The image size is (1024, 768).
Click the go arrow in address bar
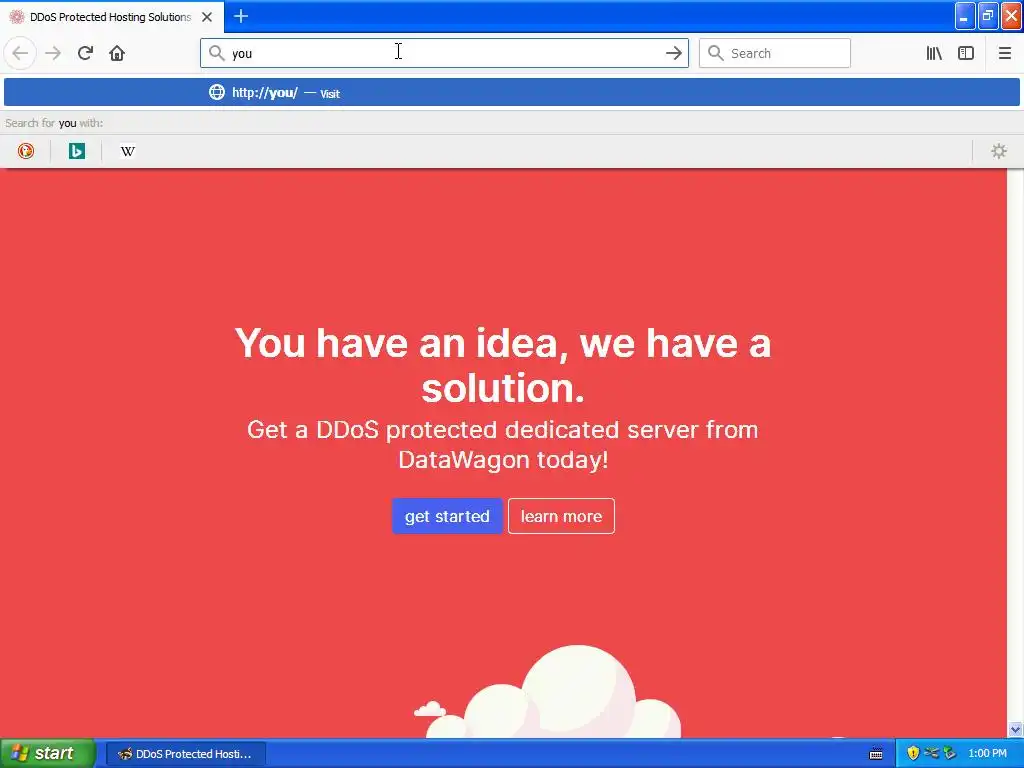coord(673,54)
